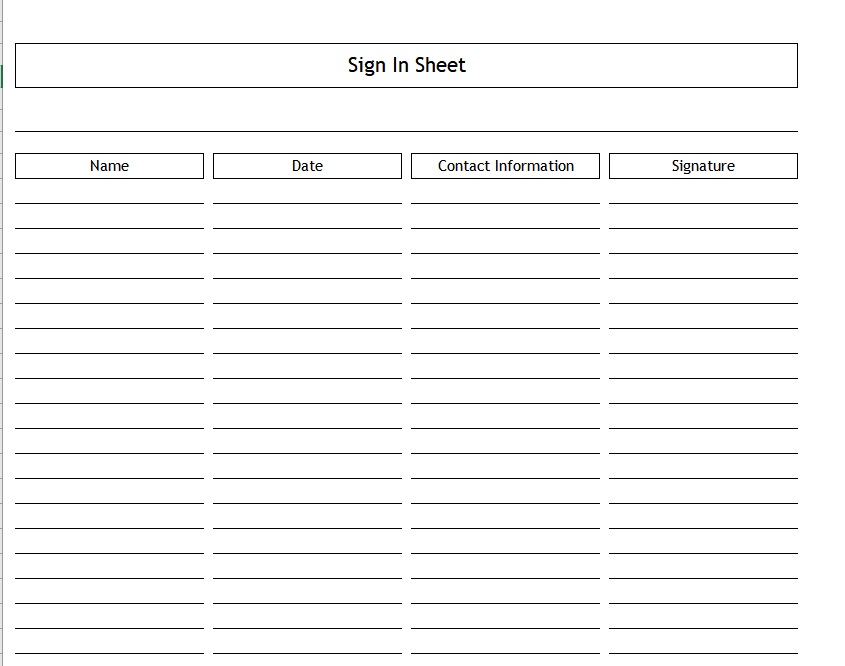
Task: Click the long blank line below the title
Action: tap(406, 120)
